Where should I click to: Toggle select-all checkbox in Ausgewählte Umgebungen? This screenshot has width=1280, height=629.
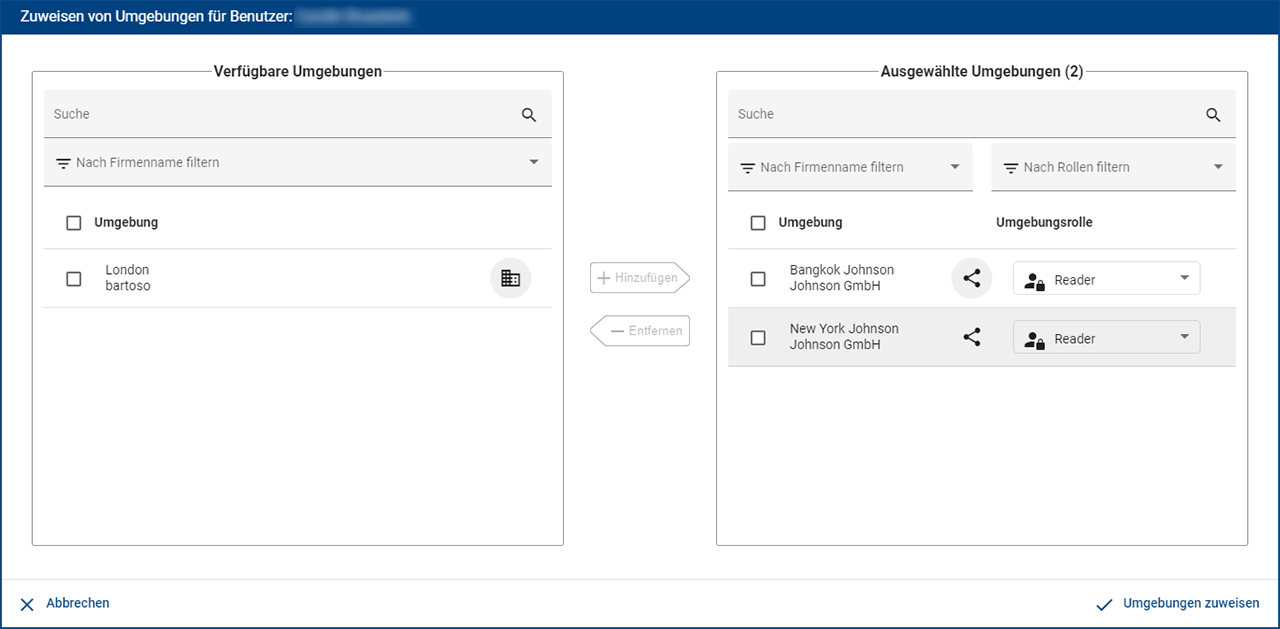[758, 223]
